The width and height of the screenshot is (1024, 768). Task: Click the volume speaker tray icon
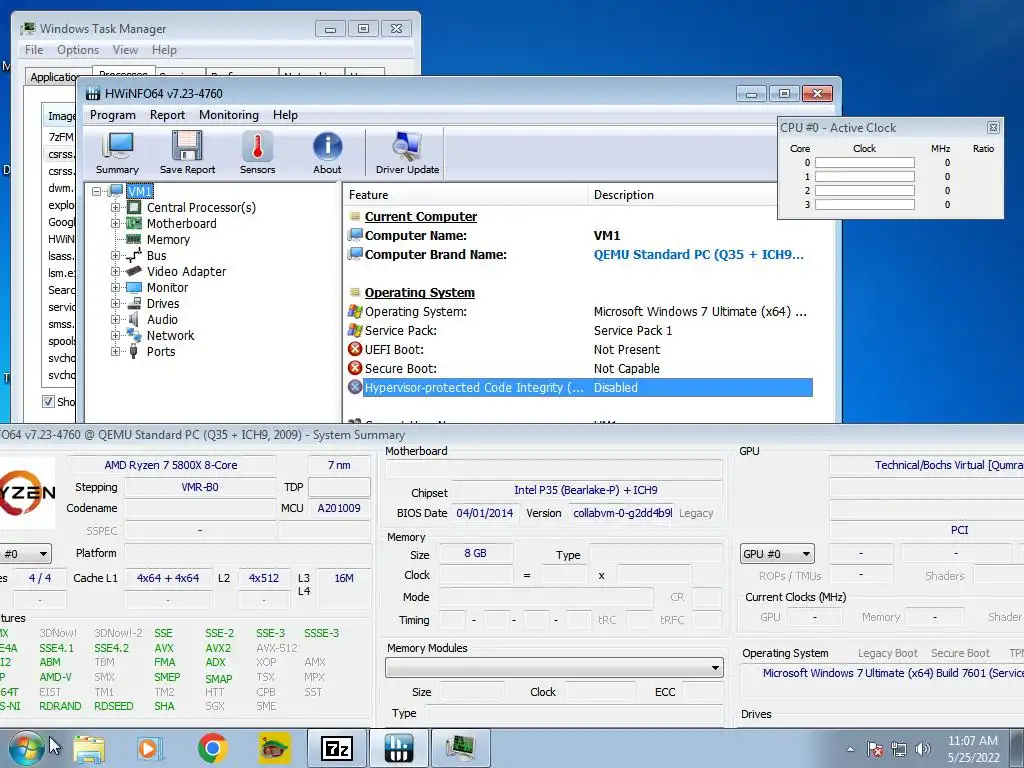(923, 749)
